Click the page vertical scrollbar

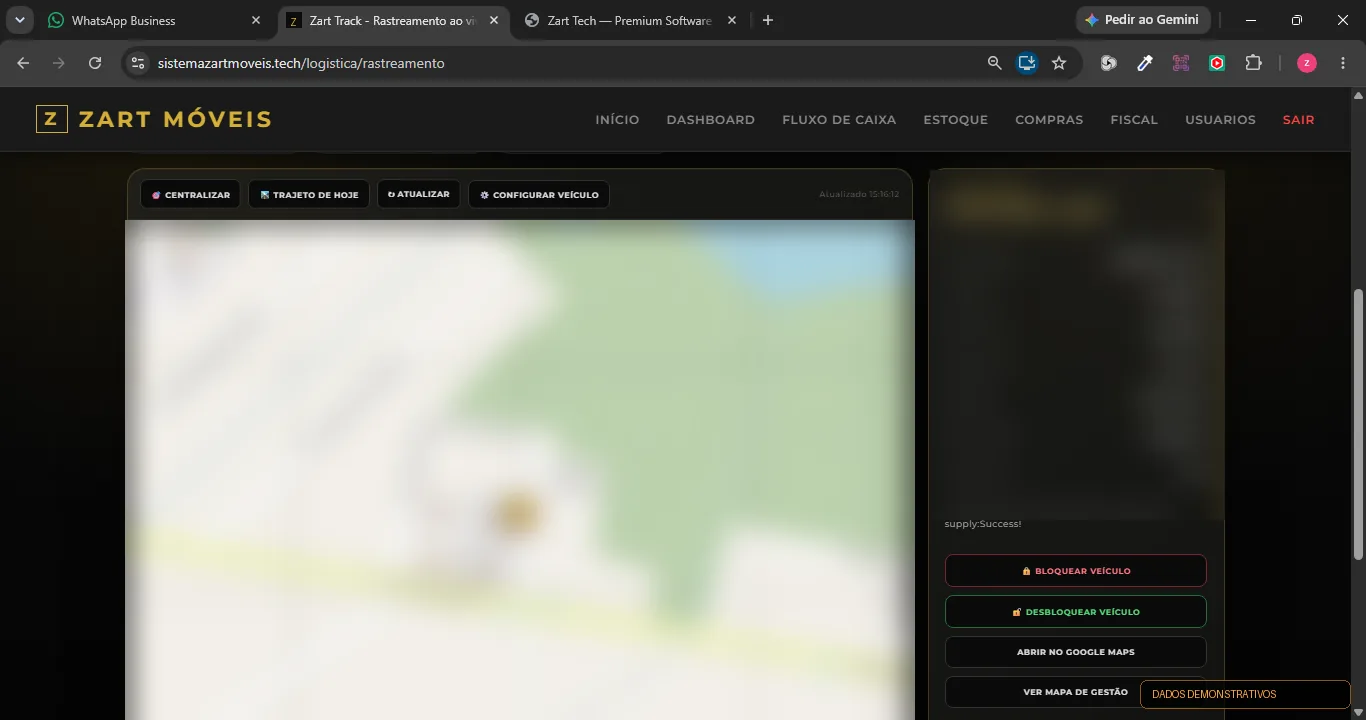click(1358, 424)
